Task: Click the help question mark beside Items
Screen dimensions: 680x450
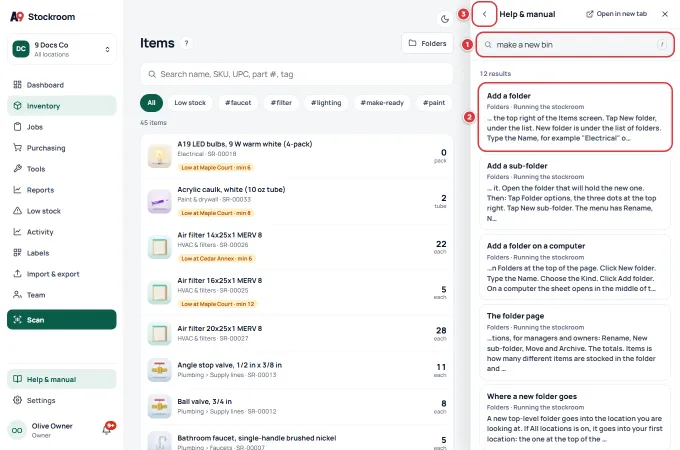Action: click(186, 43)
